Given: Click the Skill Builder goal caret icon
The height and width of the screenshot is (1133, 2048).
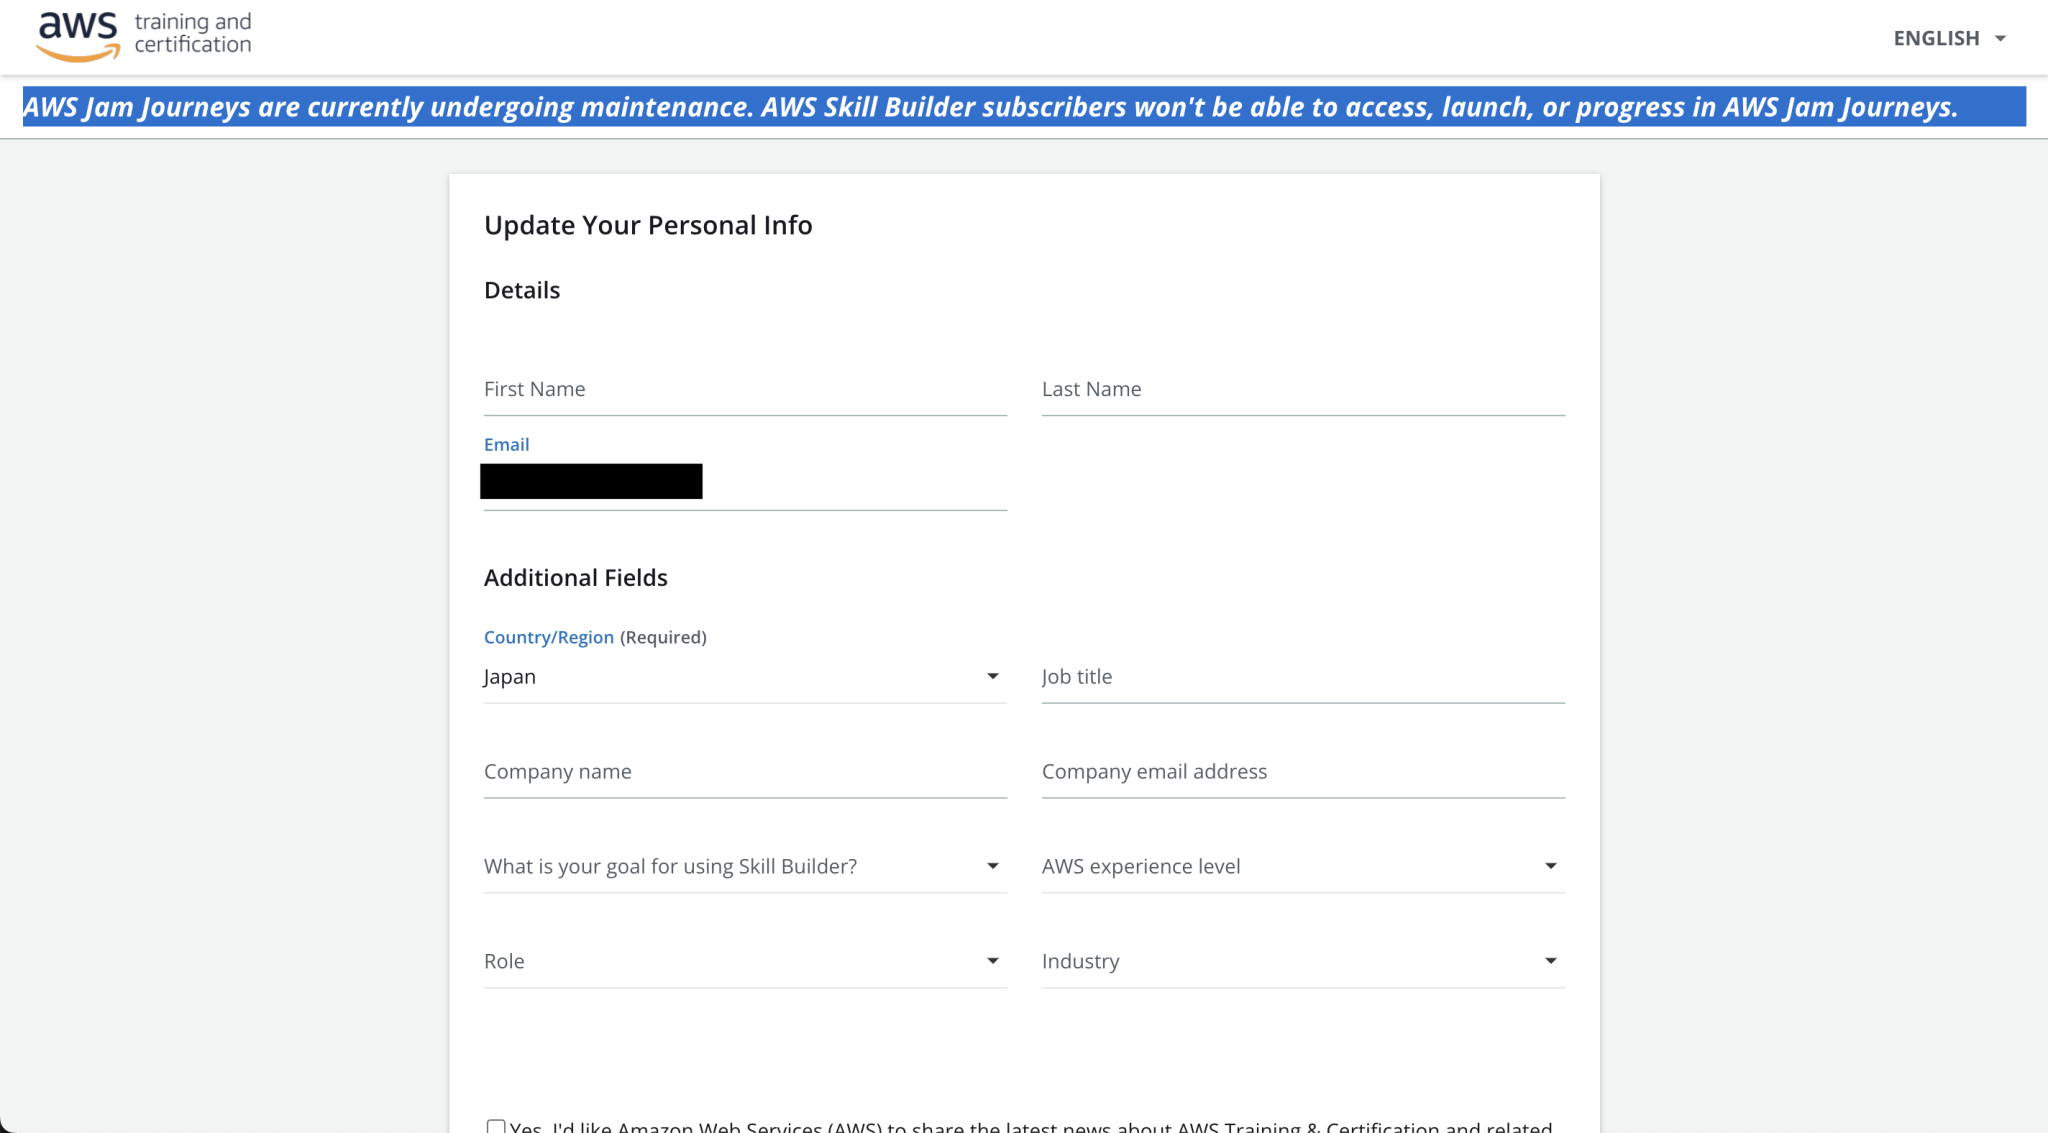Looking at the screenshot, I should click(993, 866).
